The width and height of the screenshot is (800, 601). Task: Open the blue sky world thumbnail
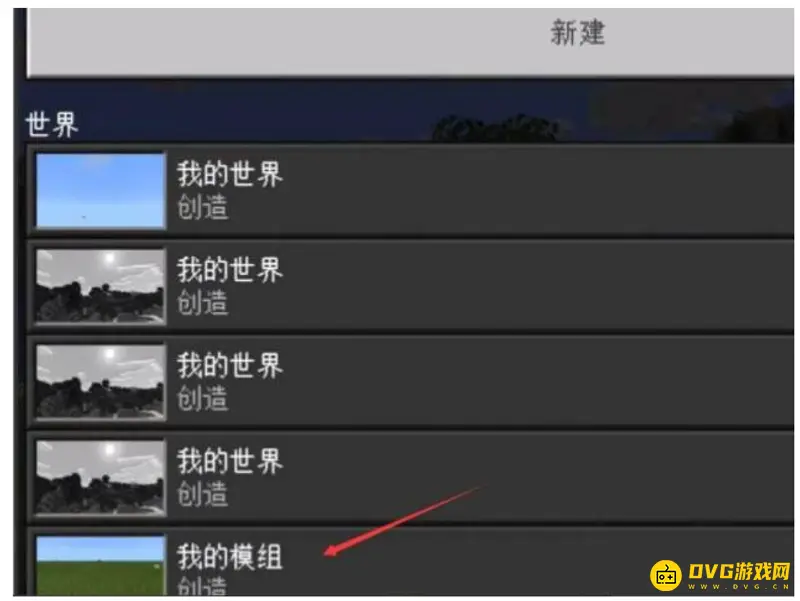click(101, 191)
